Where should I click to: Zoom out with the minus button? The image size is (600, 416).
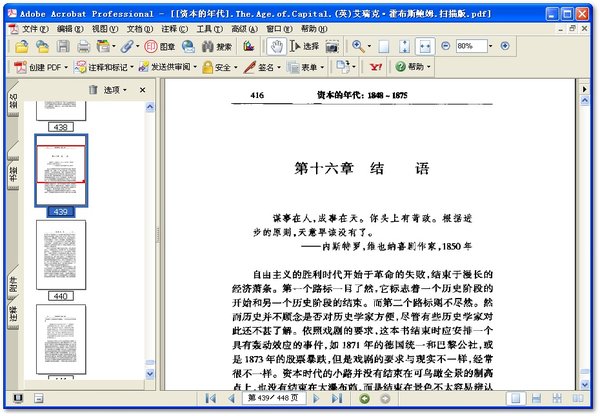[445, 46]
